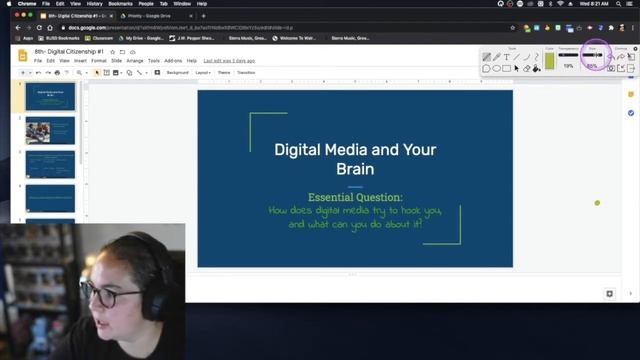Click the clear drawings icon in the annotation palette
This screenshot has width=640, height=360.
(631, 57)
